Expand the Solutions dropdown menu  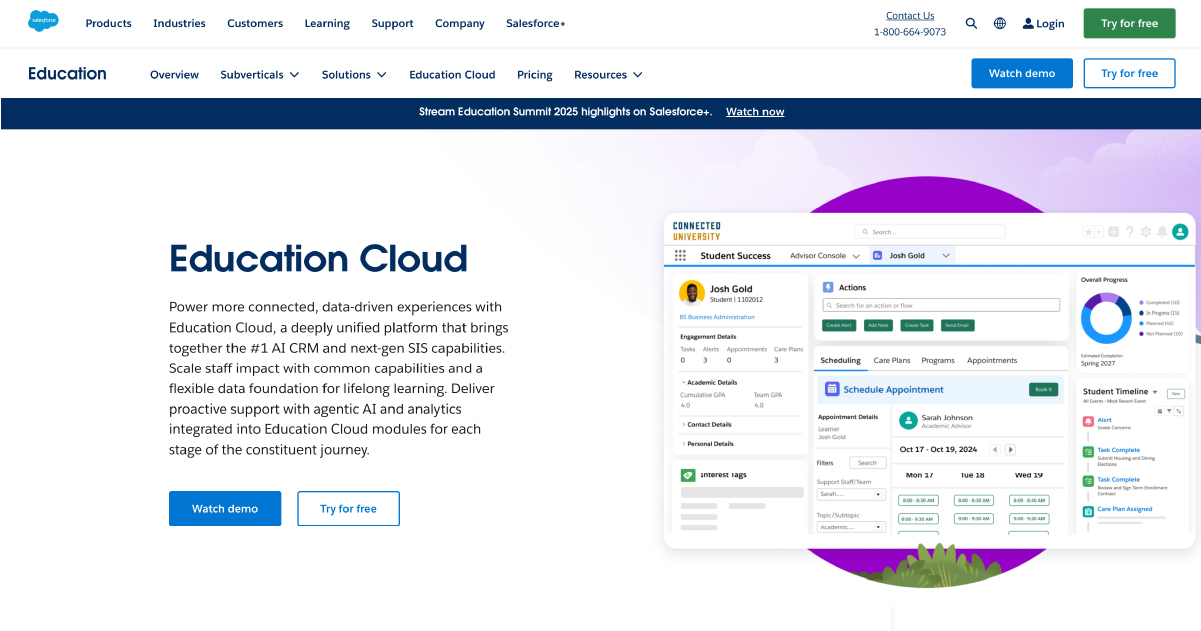[x=355, y=74]
